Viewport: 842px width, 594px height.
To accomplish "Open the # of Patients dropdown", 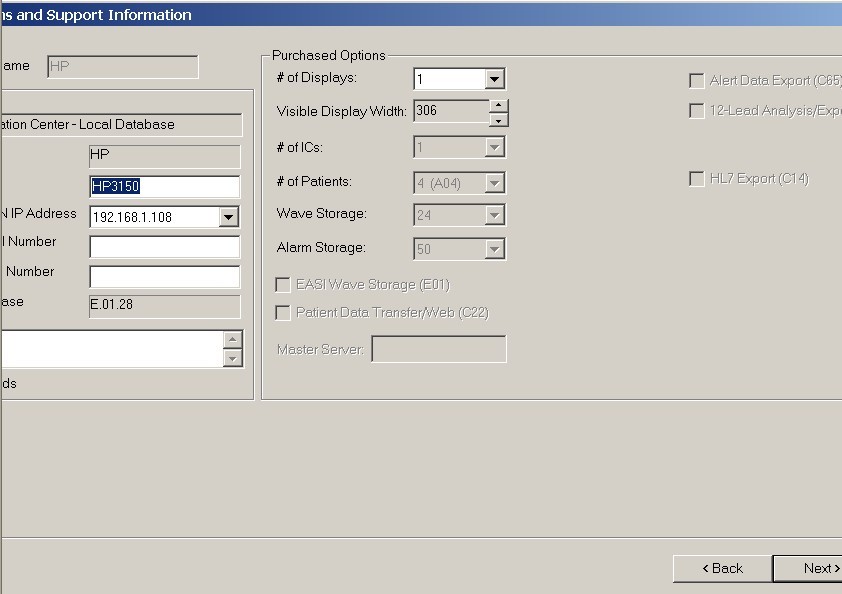I will 494,183.
